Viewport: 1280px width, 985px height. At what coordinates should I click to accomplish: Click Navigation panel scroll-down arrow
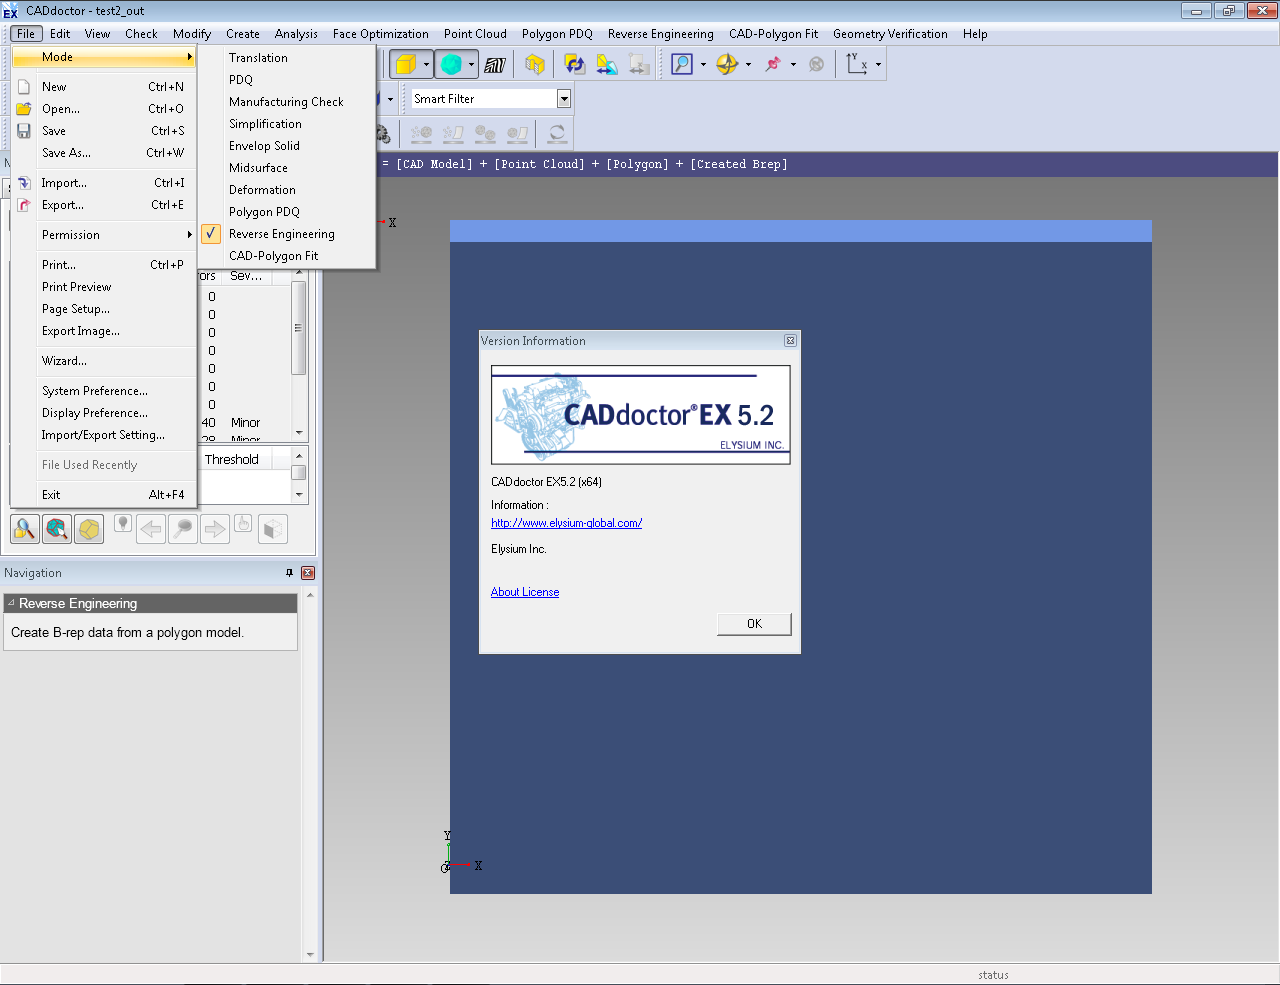point(310,955)
